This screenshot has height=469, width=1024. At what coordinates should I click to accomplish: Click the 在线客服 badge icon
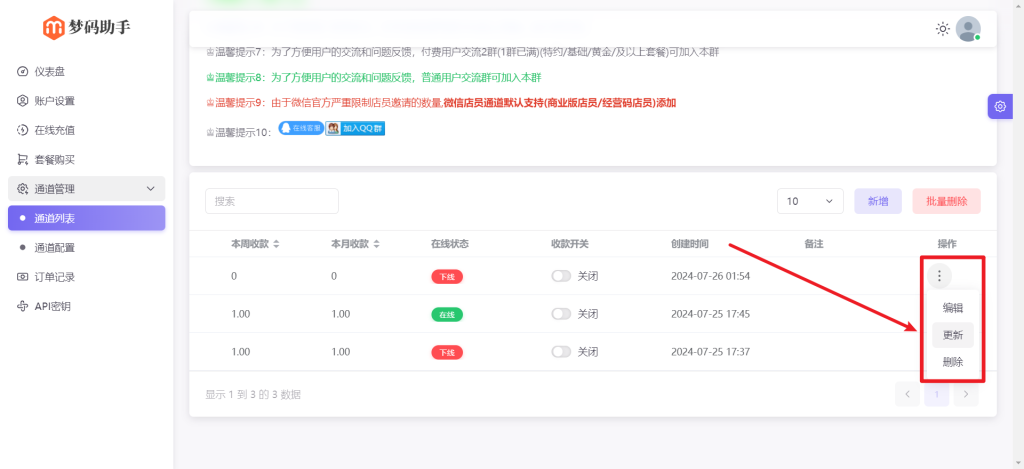[x=300, y=129]
